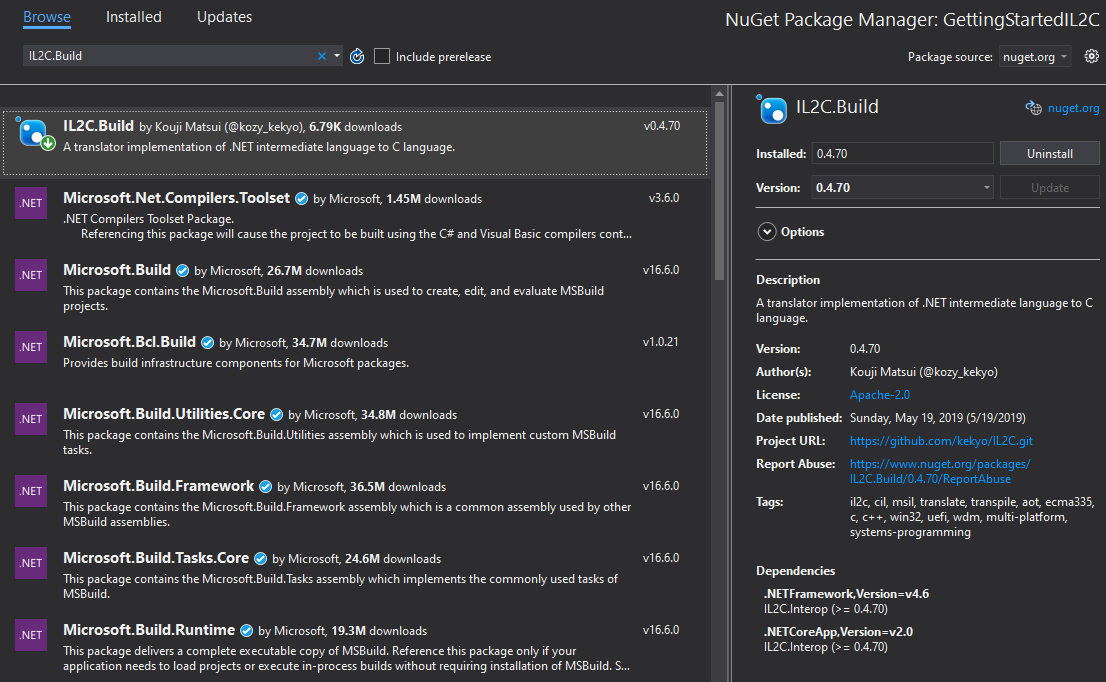
Task: Open the Package source dropdown
Action: [1035, 57]
